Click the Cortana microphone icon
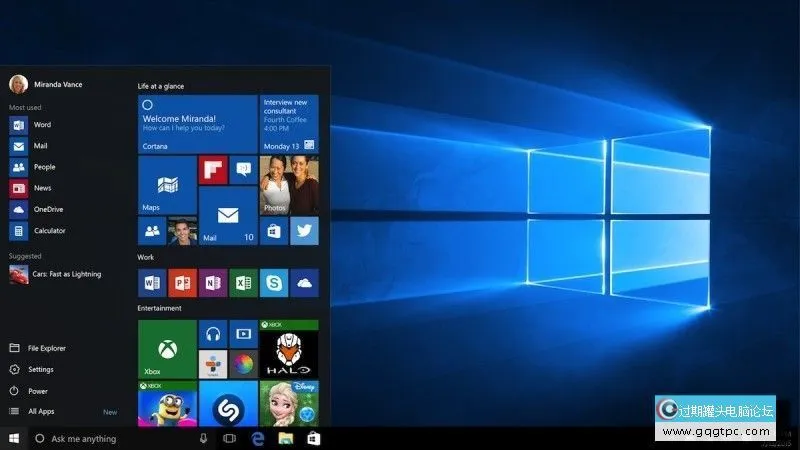The width and height of the screenshot is (800, 450). point(204,438)
